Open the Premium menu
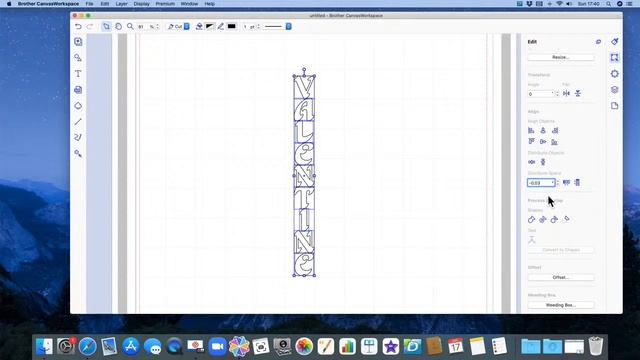The image size is (640, 360). (165, 4)
